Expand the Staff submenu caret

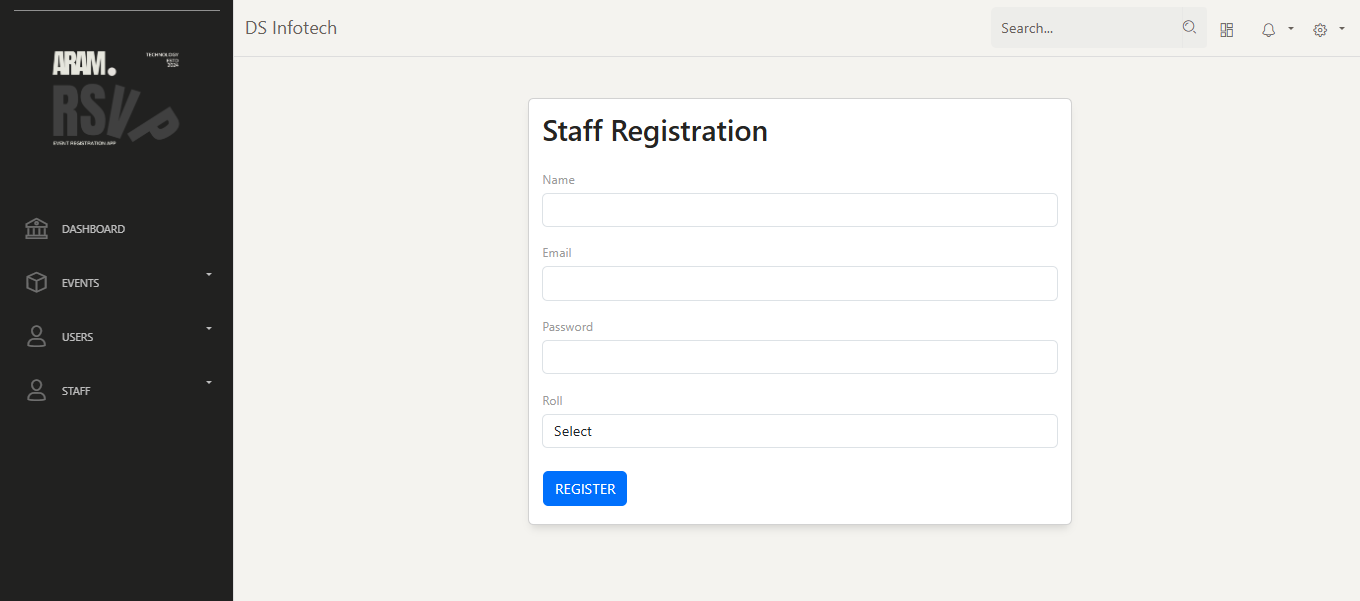tap(209, 382)
